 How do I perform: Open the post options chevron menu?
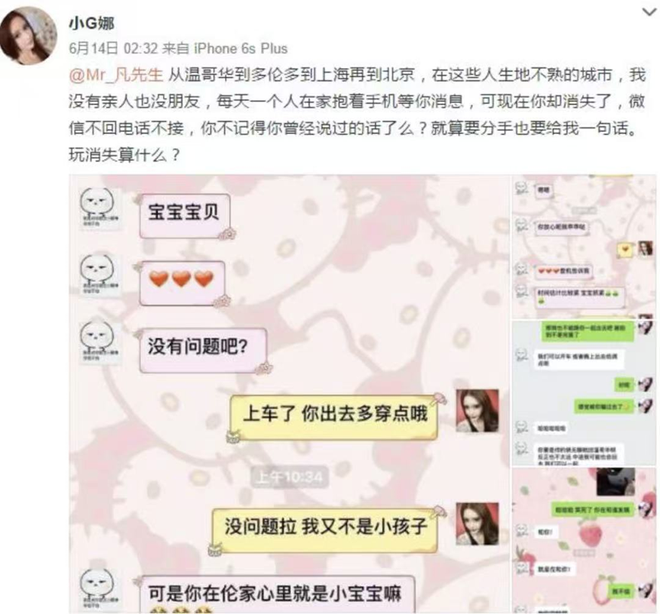point(648,12)
